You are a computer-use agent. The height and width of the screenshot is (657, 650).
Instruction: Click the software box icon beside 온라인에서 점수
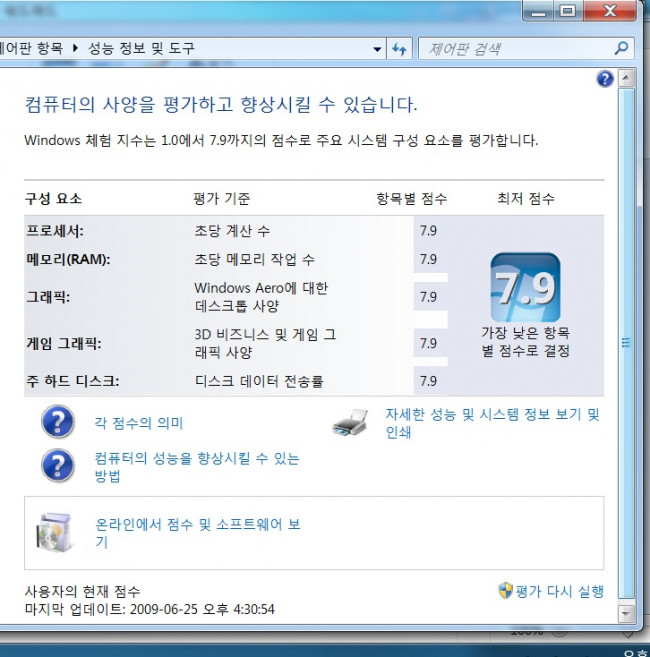[x=53, y=532]
